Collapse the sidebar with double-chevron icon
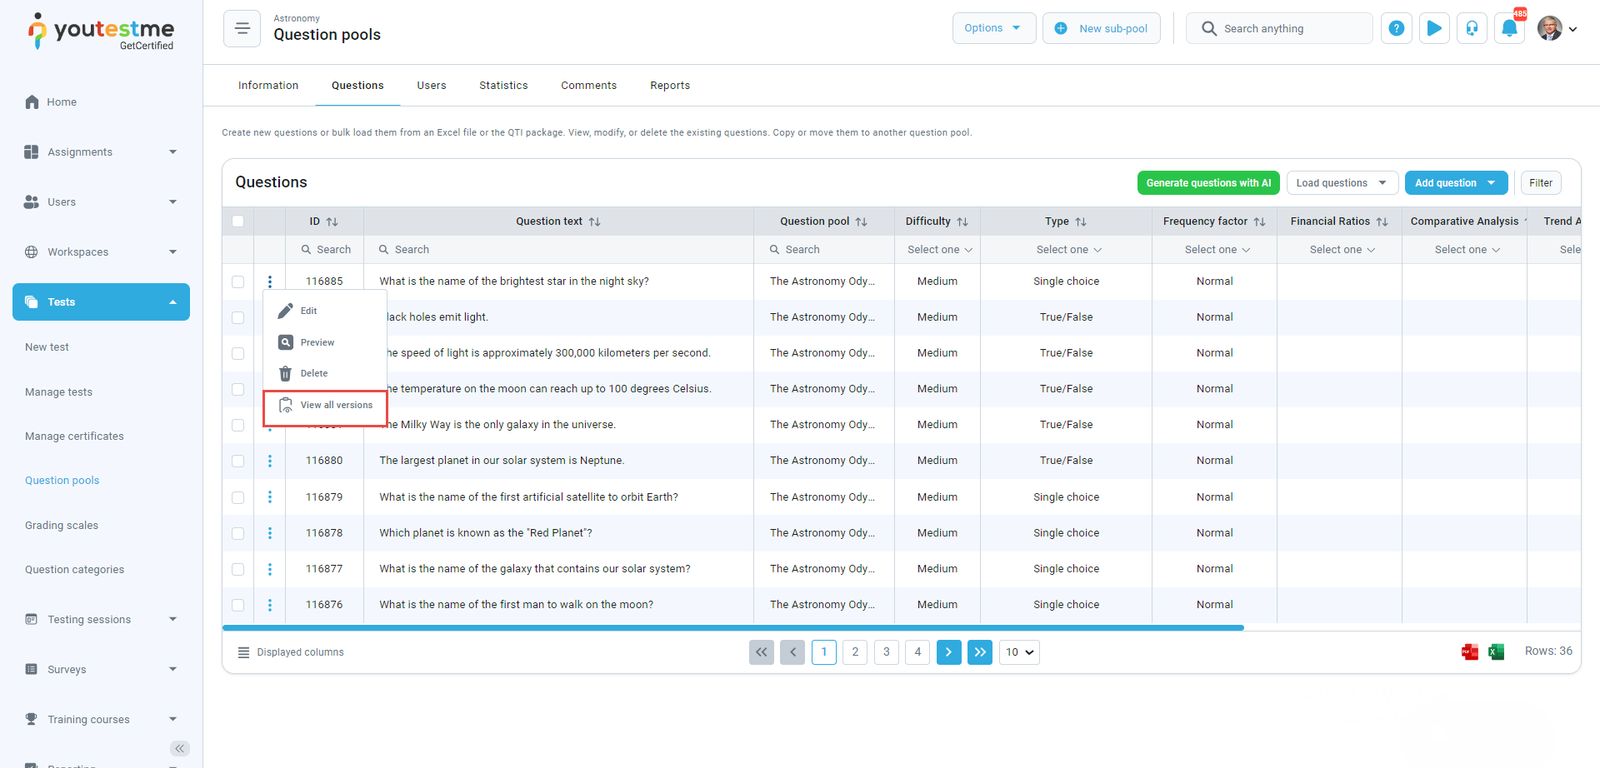Image resolution: width=1600 pixels, height=768 pixels. [180, 748]
